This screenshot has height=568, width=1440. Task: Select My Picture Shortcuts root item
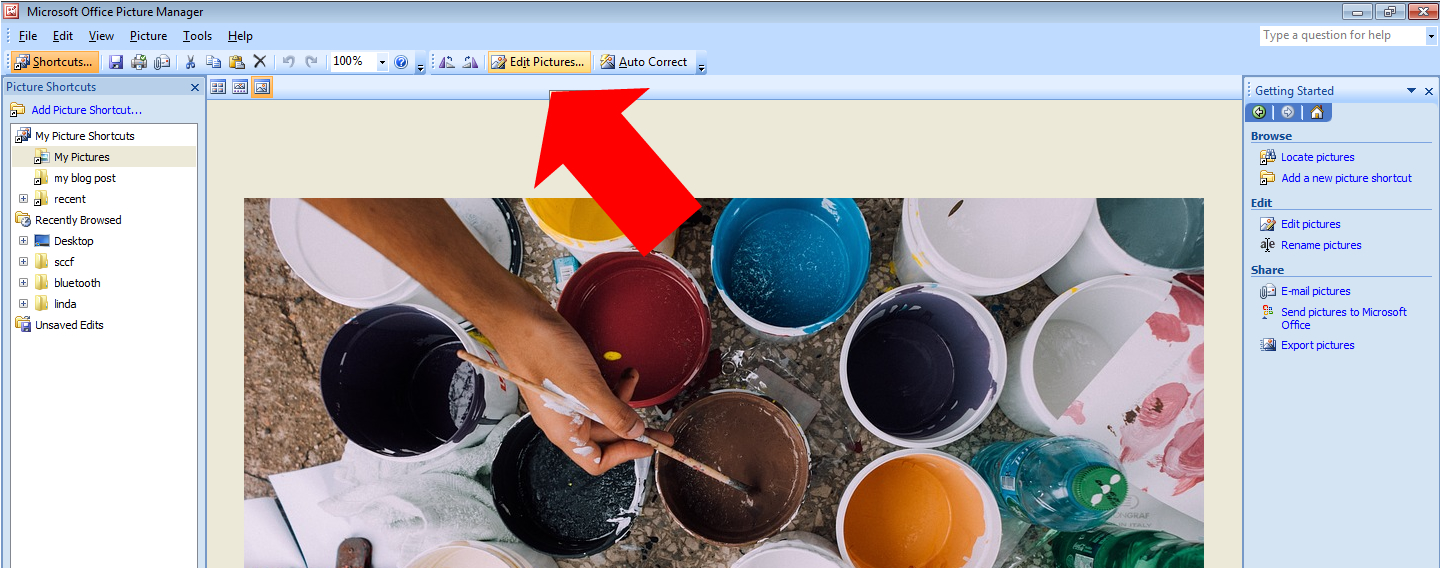[x=85, y=136]
